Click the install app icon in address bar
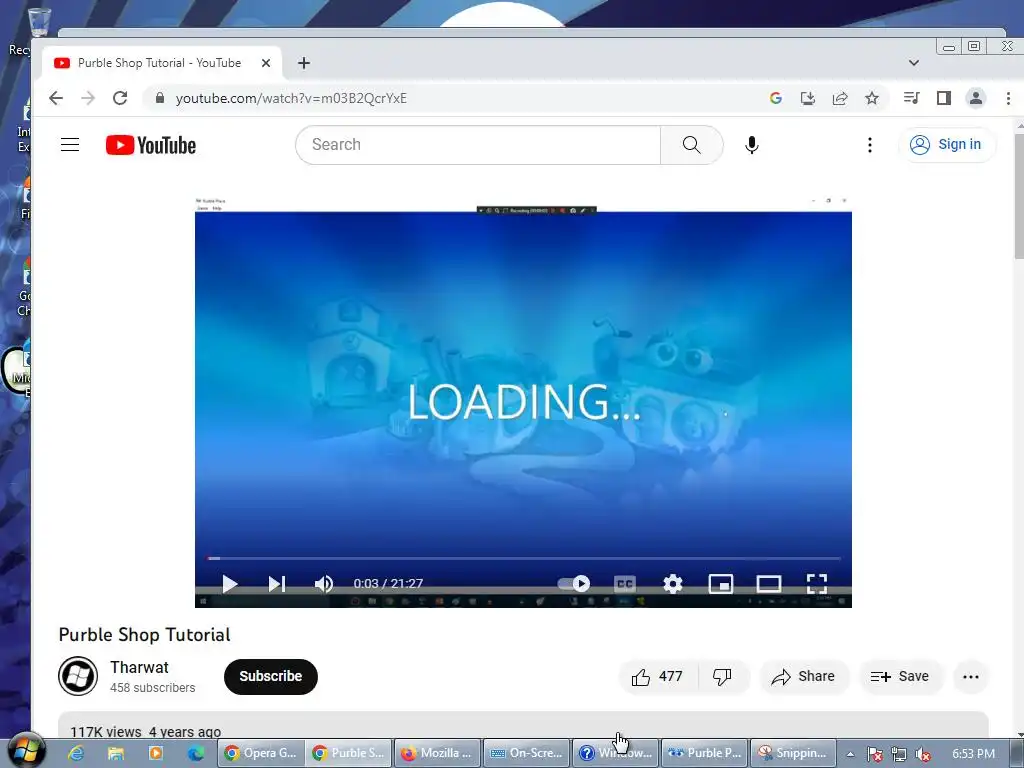 point(808,98)
